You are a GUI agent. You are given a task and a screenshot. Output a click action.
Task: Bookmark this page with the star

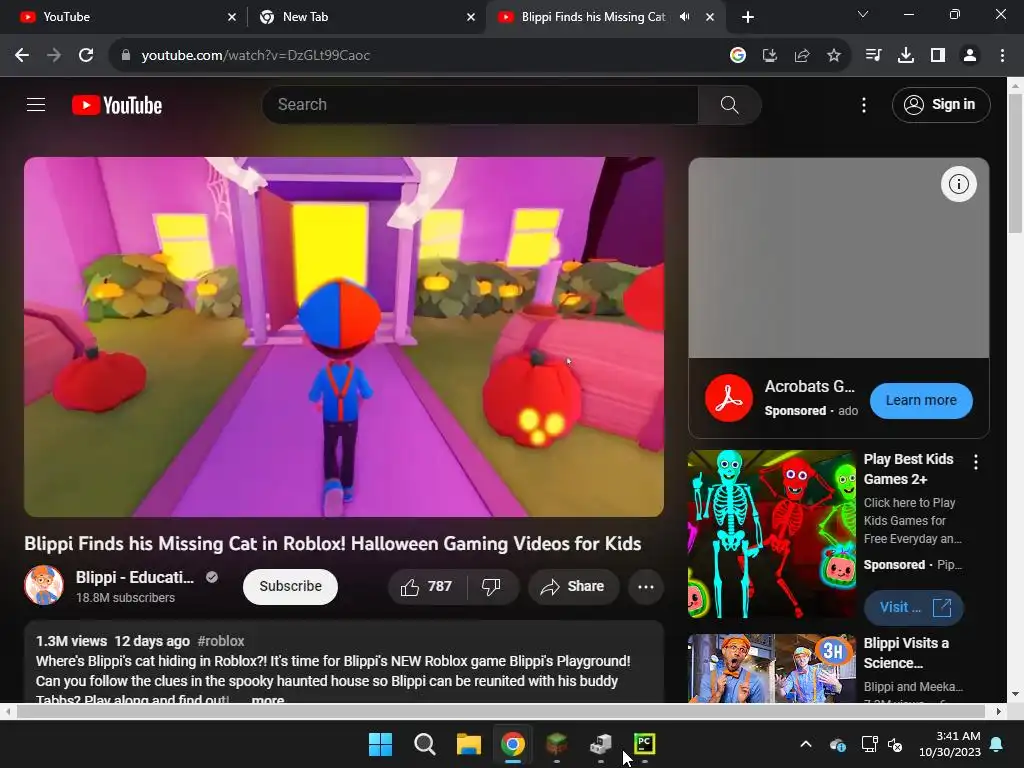point(834,56)
